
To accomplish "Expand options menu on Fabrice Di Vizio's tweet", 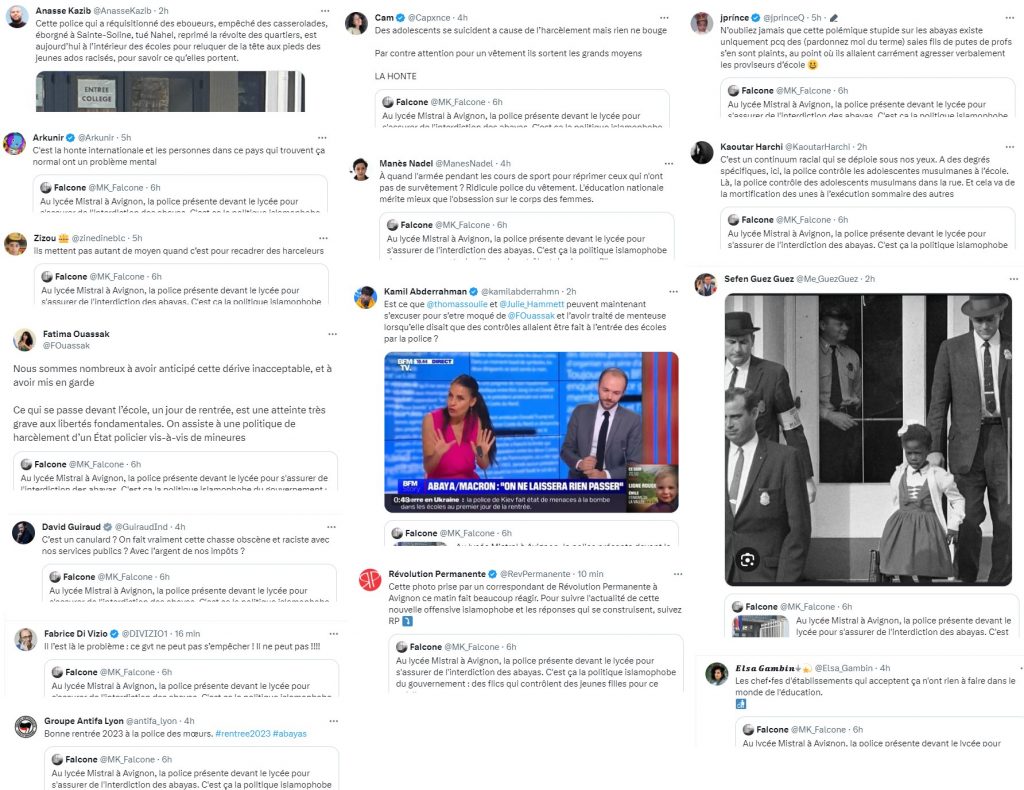I will pyautogui.click(x=334, y=634).
